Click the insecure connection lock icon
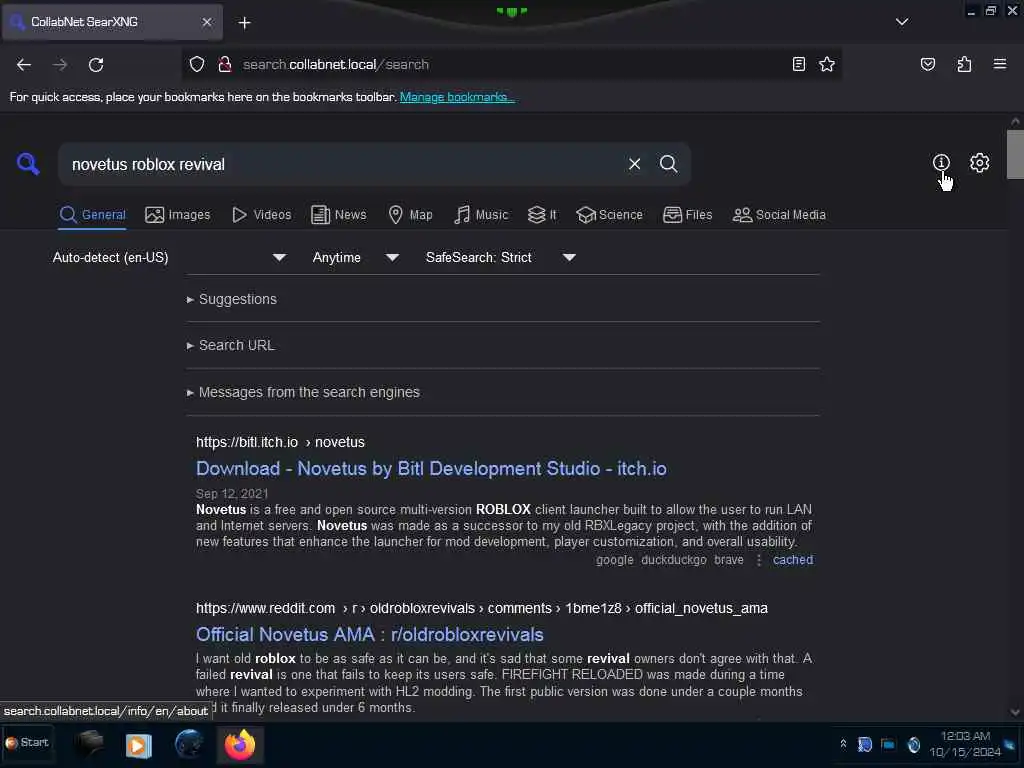The height and width of the screenshot is (768, 1024). 225,64
